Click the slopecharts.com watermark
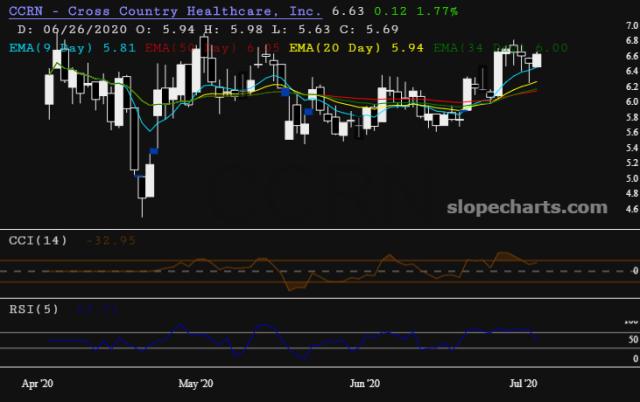640x402 pixels. coord(527,207)
